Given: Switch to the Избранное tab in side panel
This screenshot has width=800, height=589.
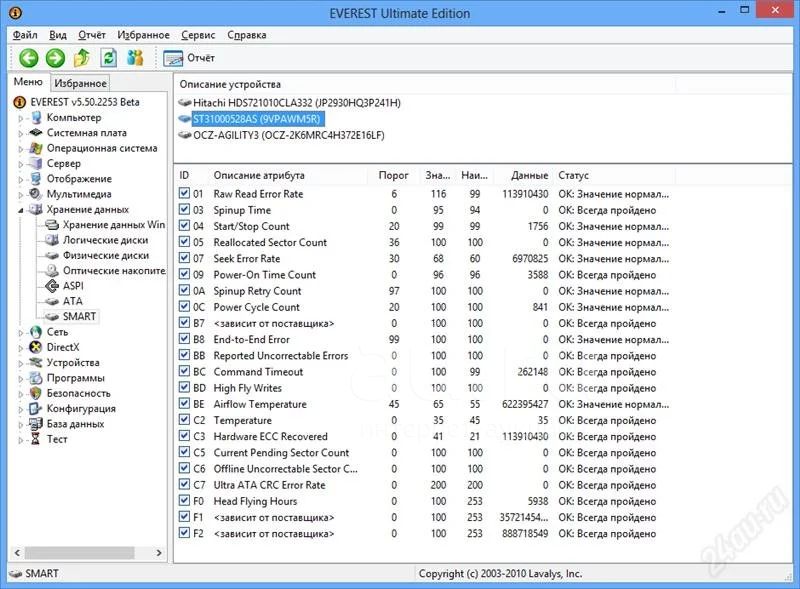Looking at the screenshot, I should 80,83.
